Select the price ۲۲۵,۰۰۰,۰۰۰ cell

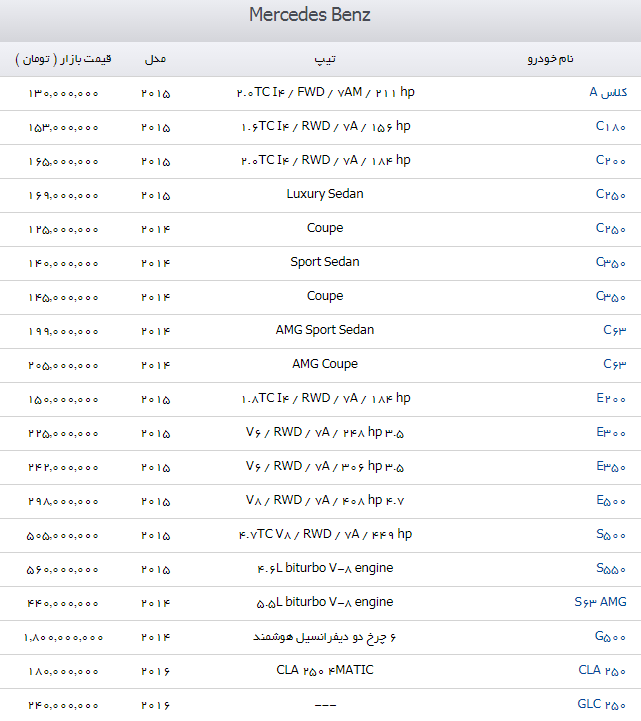click(x=63, y=434)
